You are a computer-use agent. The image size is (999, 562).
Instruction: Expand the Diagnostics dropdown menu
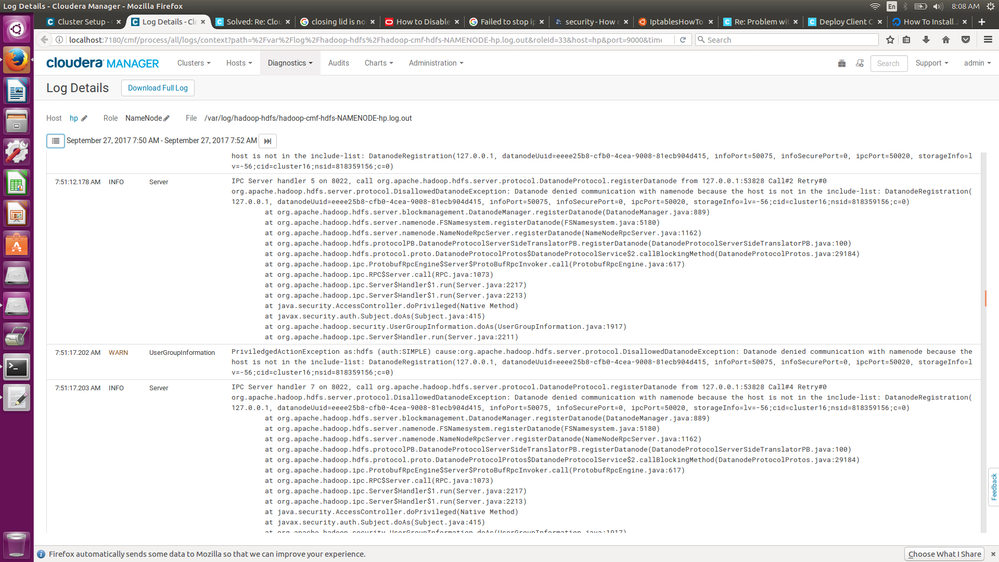coord(290,63)
